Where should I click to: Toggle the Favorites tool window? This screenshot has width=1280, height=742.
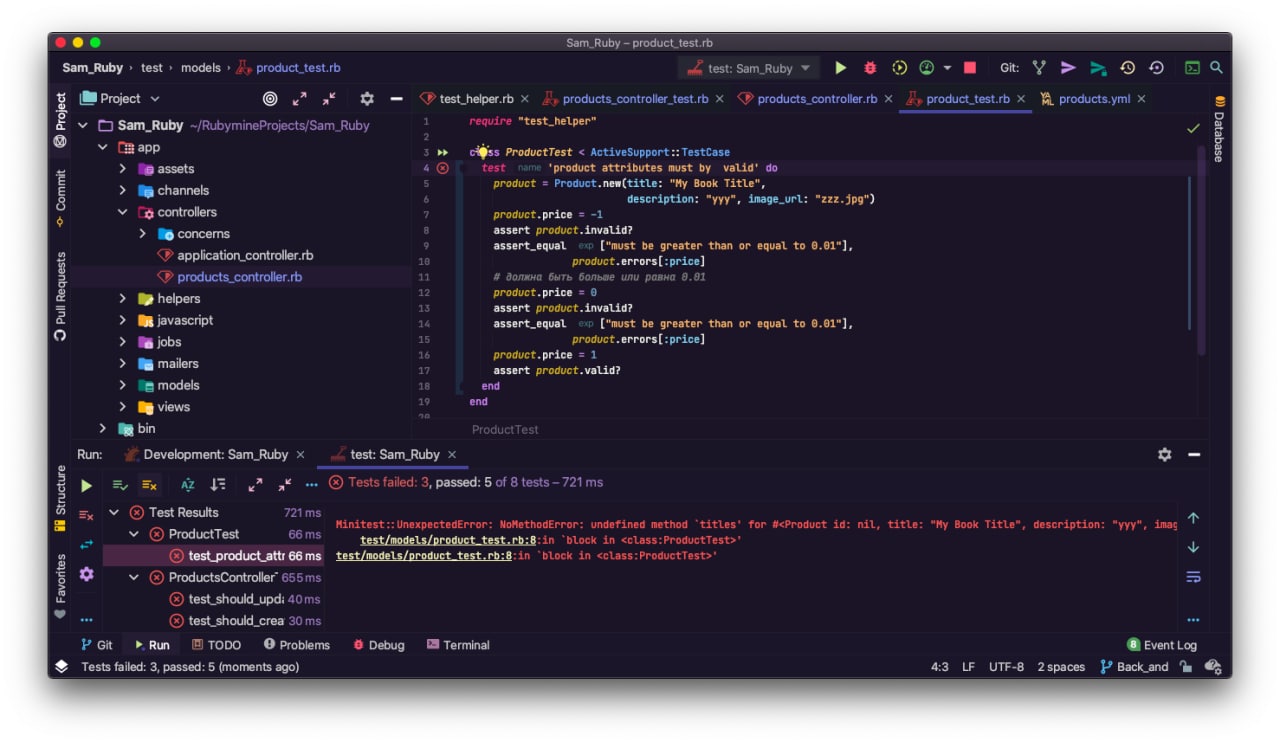tap(60, 586)
